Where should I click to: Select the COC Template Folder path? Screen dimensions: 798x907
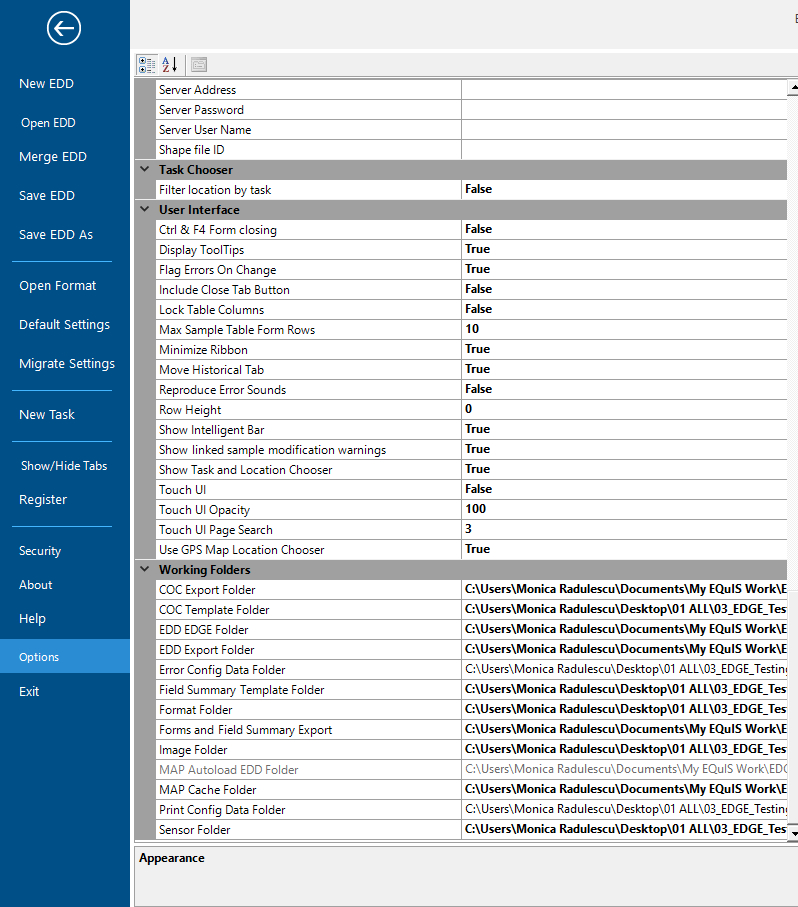click(624, 610)
